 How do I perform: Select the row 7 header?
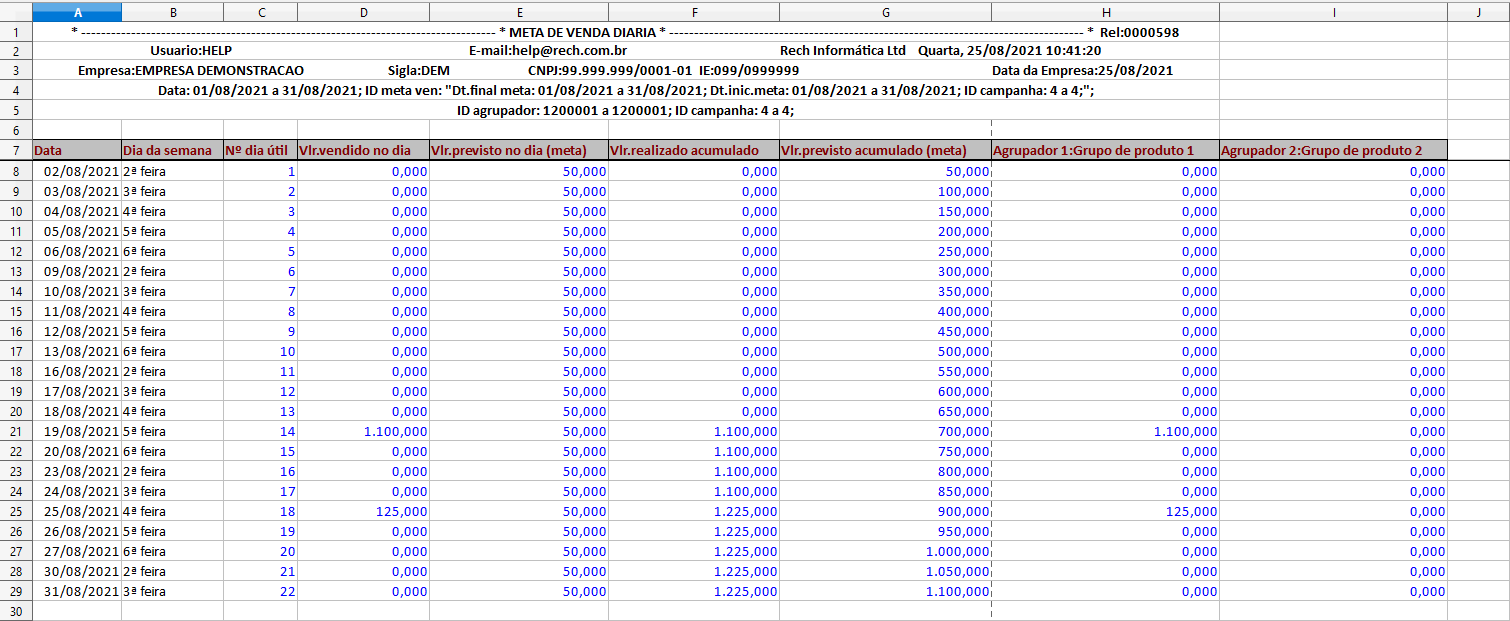click(x=16, y=151)
